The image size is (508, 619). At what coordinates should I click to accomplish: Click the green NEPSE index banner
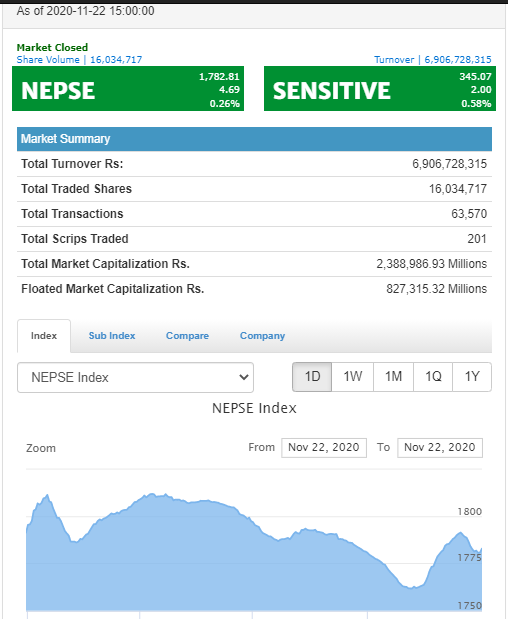(x=128, y=89)
